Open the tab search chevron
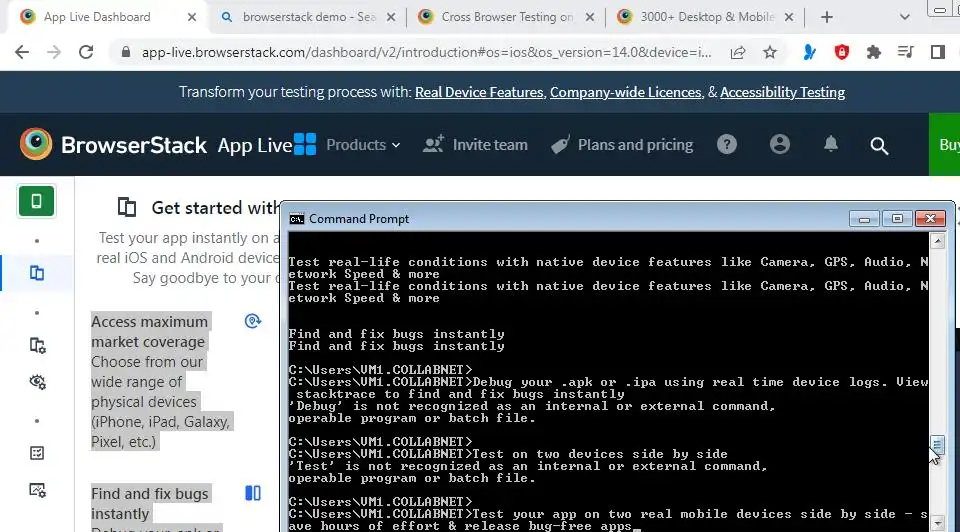The image size is (960, 532). 904,17
